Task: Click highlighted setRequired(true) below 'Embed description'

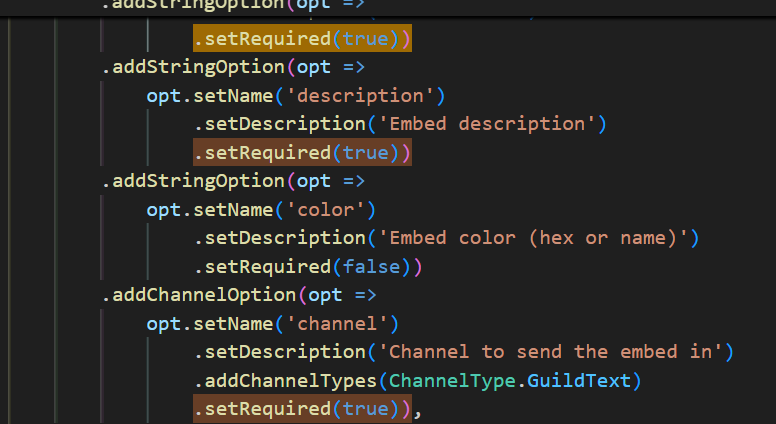Action: [x=302, y=153]
